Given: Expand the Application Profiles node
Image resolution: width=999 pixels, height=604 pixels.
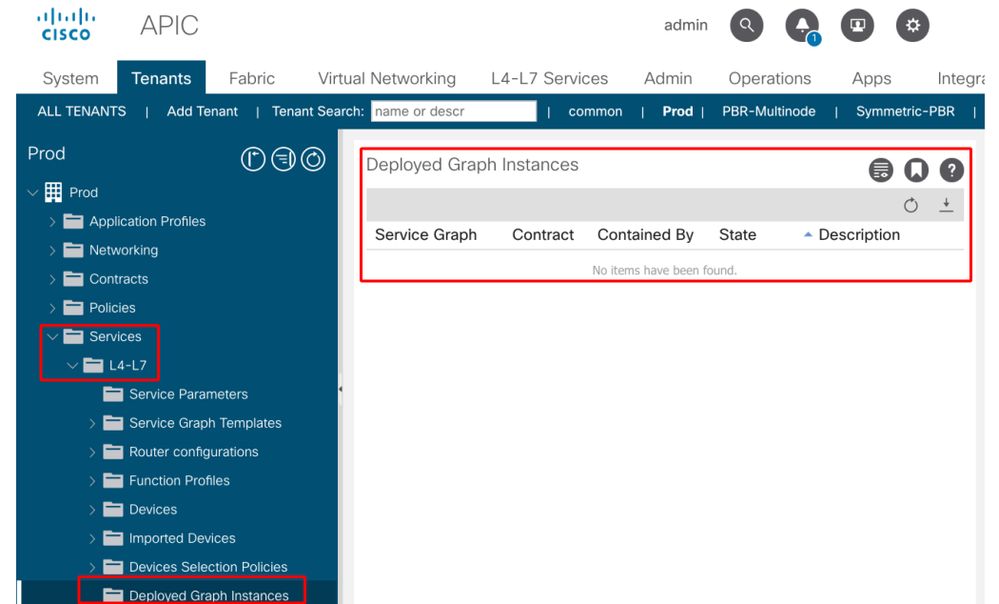Looking at the screenshot, I should (52, 222).
